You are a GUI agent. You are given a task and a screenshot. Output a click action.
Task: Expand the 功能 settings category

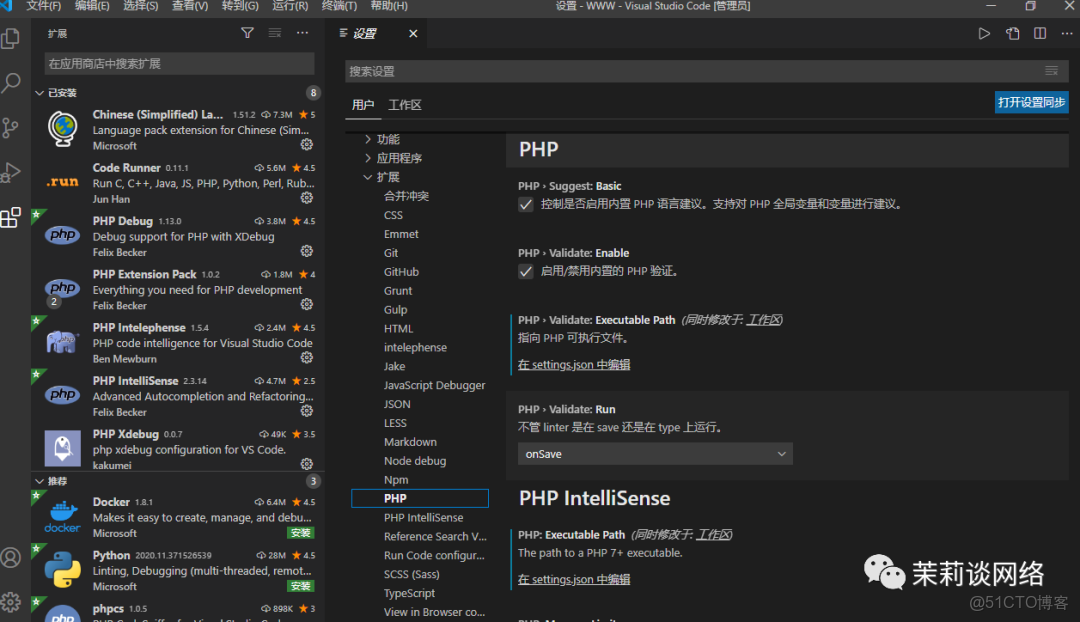pos(368,139)
